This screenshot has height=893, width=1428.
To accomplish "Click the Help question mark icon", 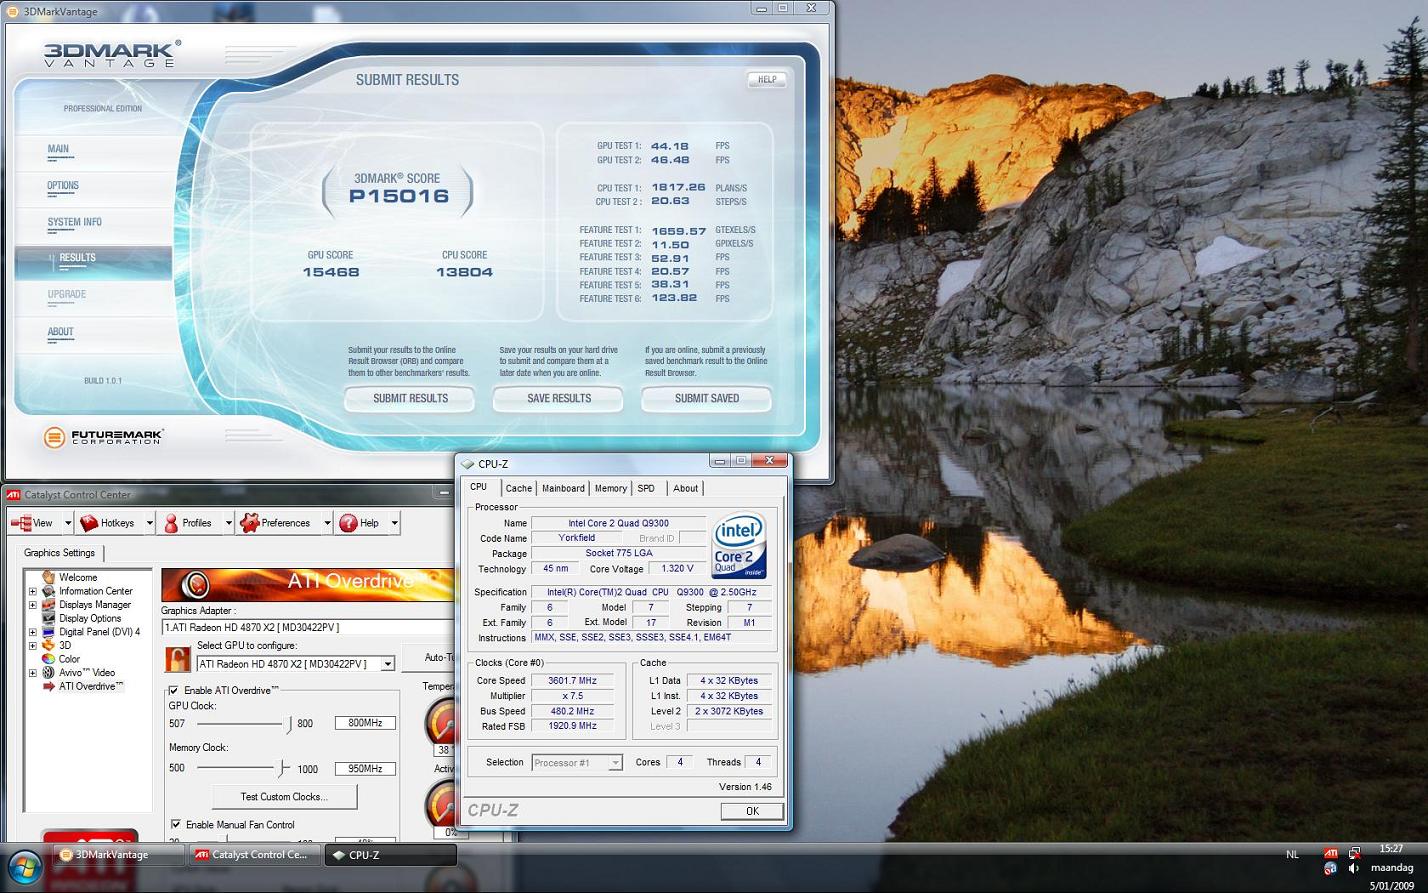I will [x=348, y=523].
